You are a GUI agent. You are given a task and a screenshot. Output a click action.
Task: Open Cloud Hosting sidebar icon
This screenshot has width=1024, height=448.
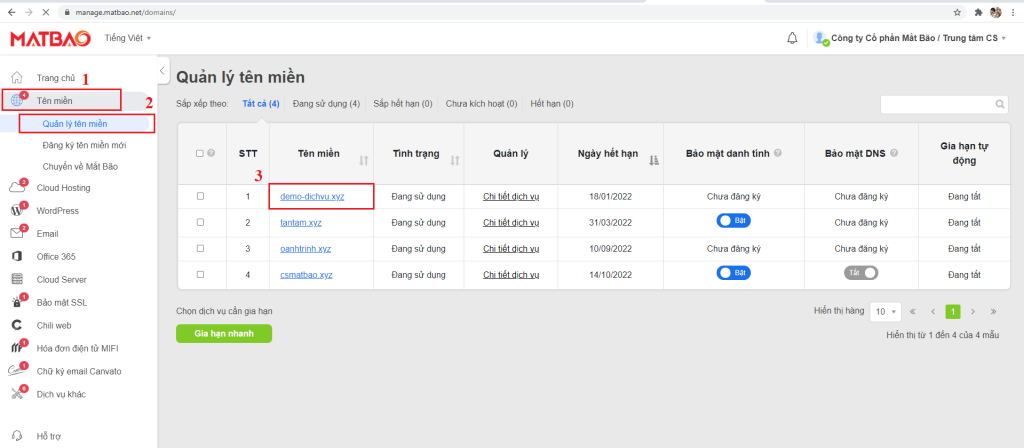coord(17,188)
